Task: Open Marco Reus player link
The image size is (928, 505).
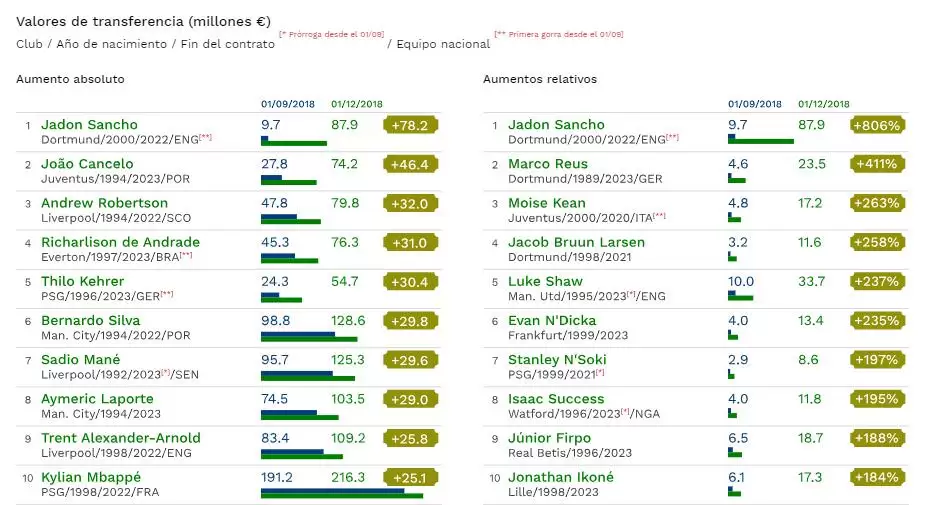Action: click(548, 164)
